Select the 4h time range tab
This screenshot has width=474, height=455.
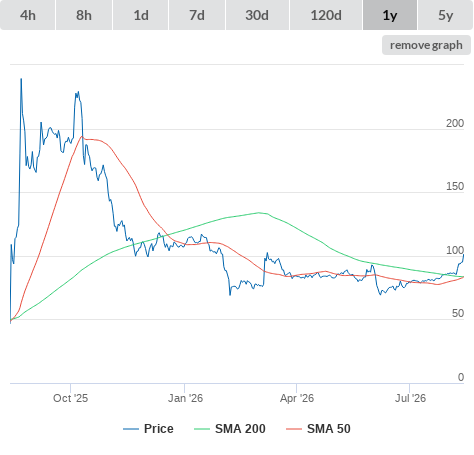point(28,15)
